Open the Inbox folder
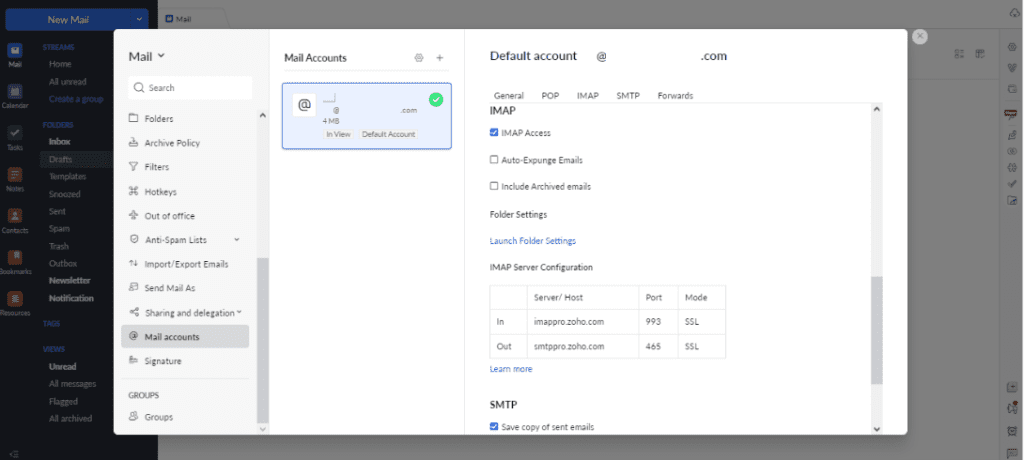Image resolution: width=1024 pixels, height=460 pixels. (59, 141)
